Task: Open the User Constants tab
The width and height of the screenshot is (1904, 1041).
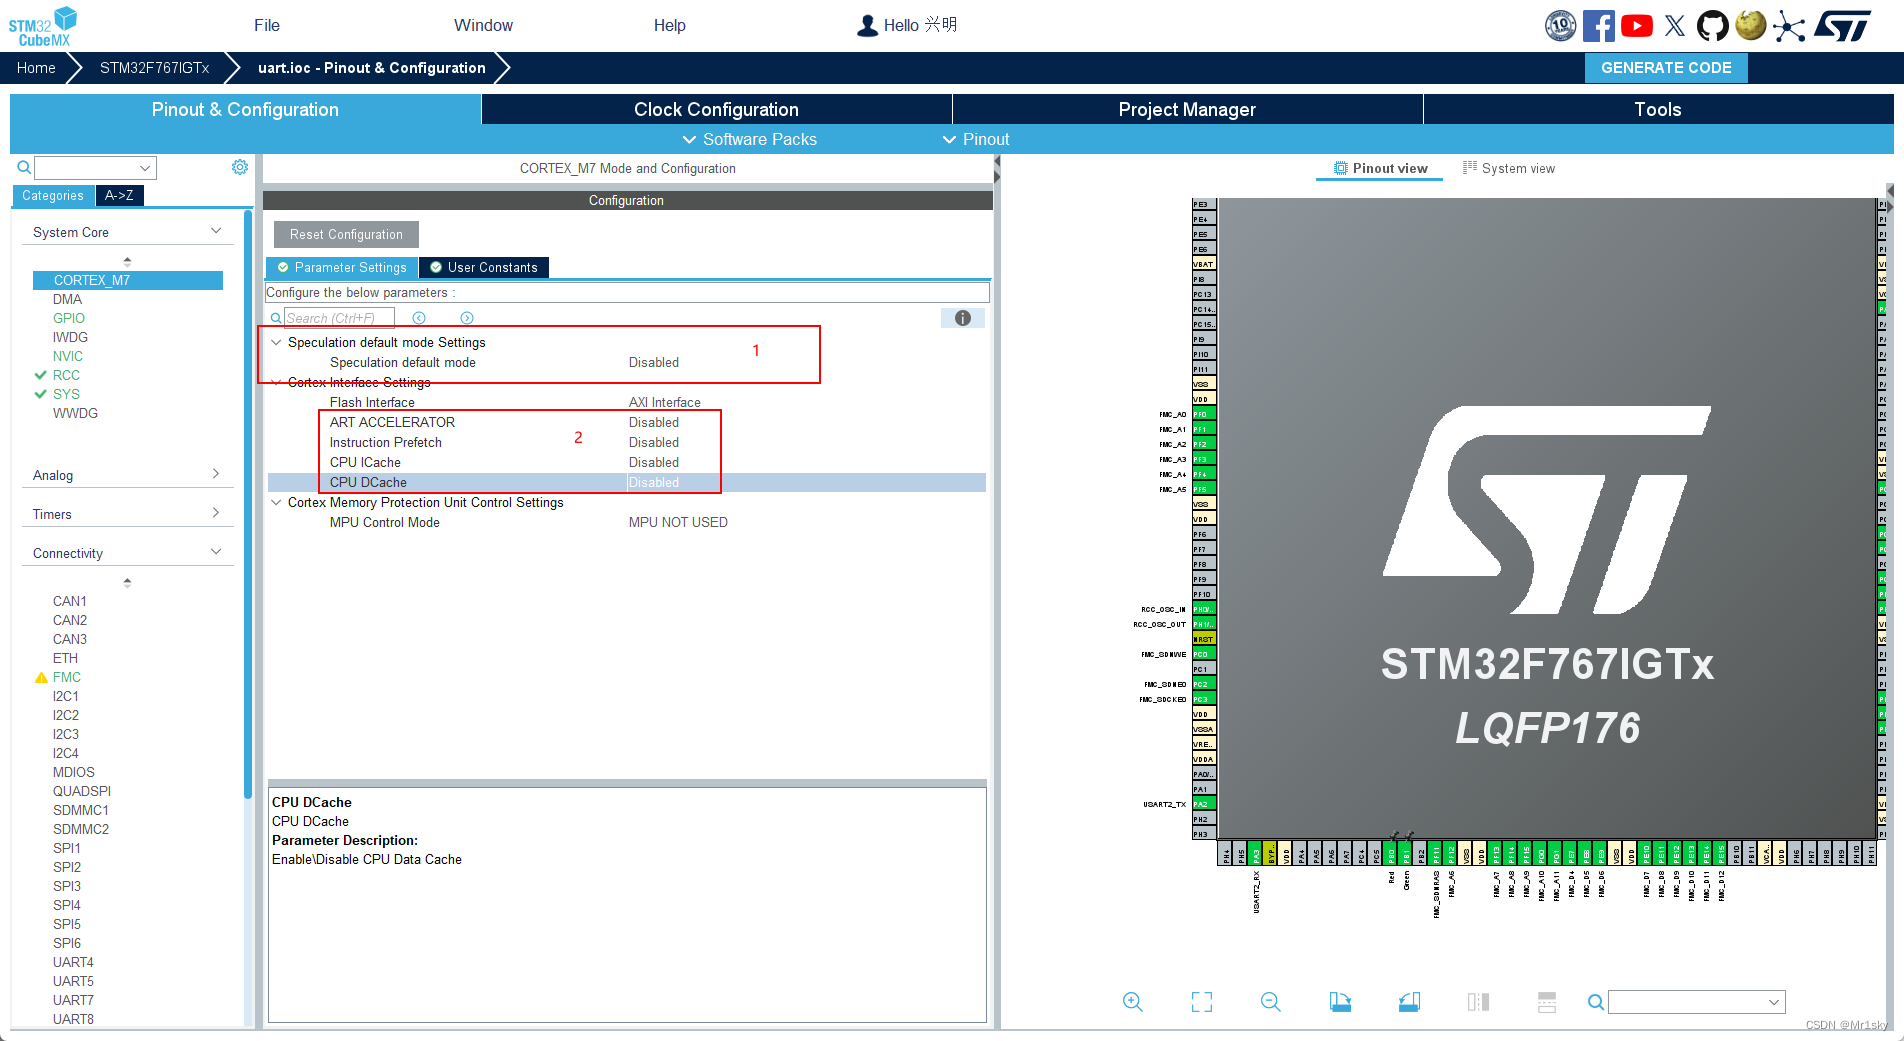Action: (484, 267)
